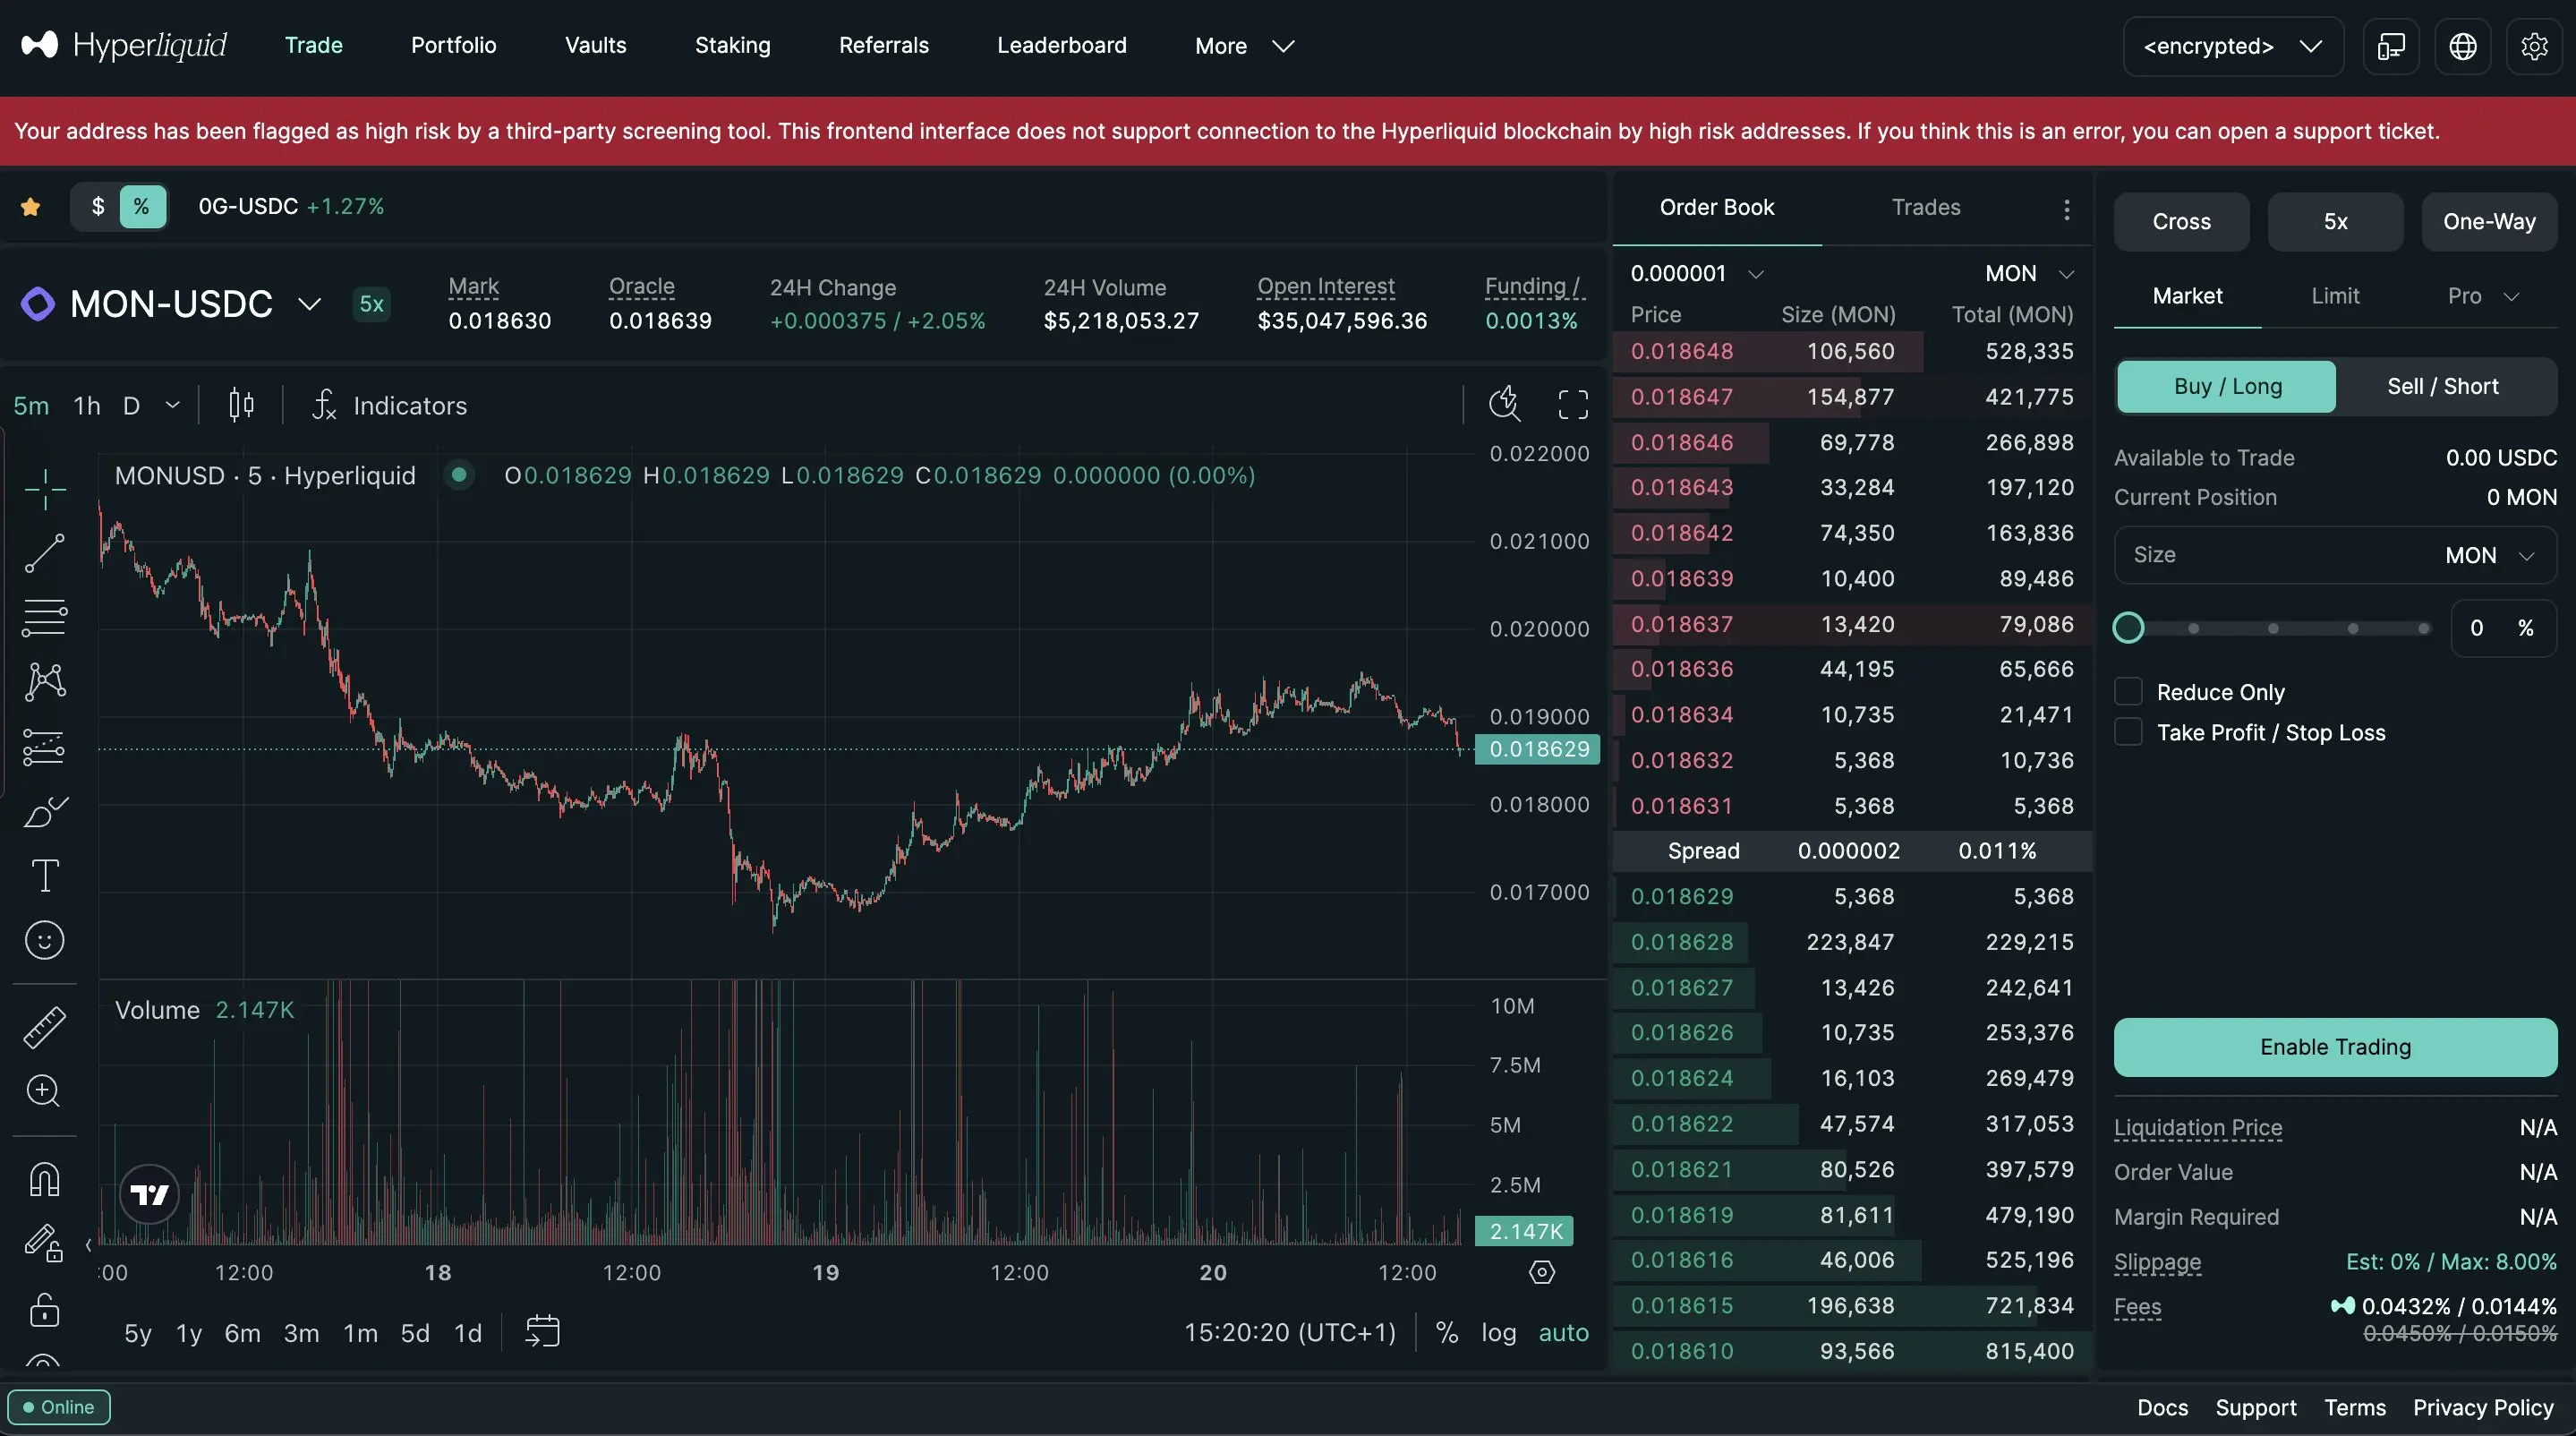Expand the MON-USDC pair selector
2576x1436 pixels.
point(309,304)
